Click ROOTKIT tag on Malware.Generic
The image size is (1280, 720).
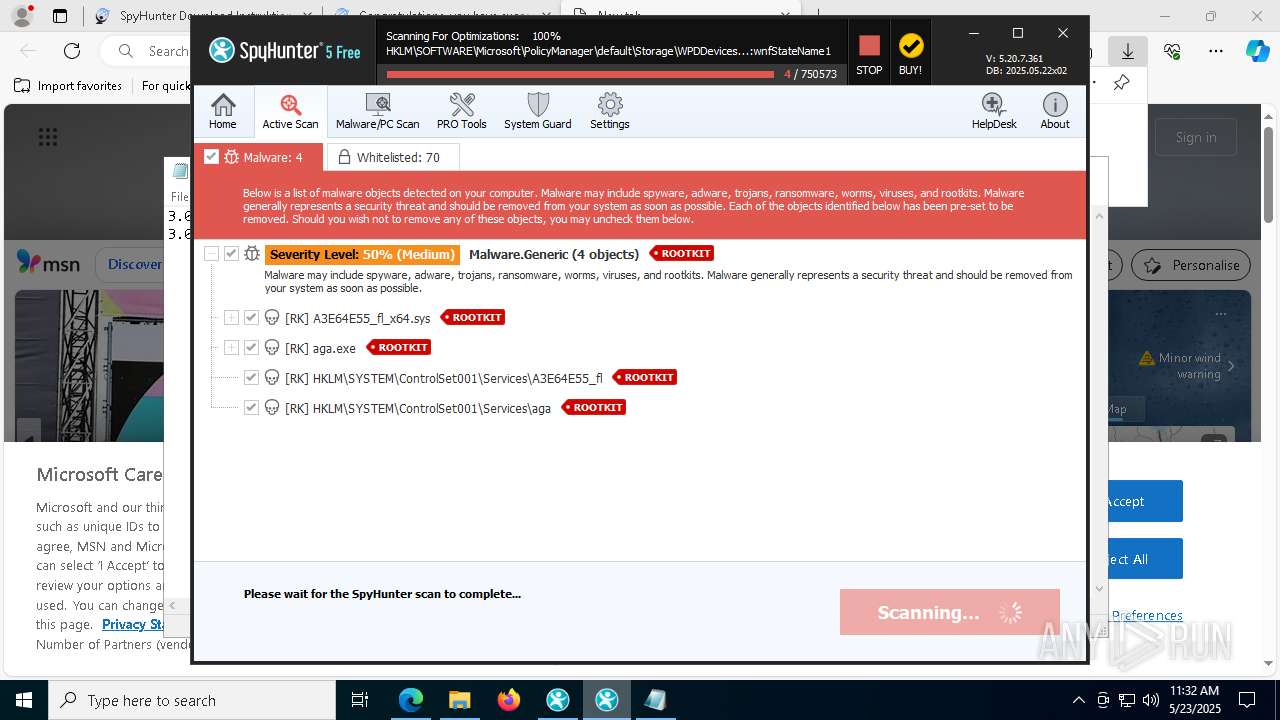682,254
